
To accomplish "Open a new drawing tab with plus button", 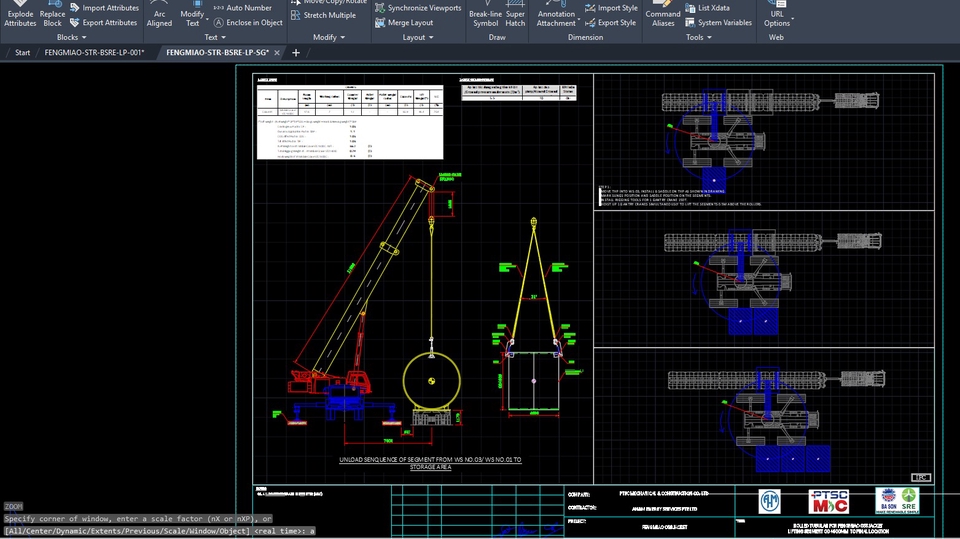I will [296, 52].
